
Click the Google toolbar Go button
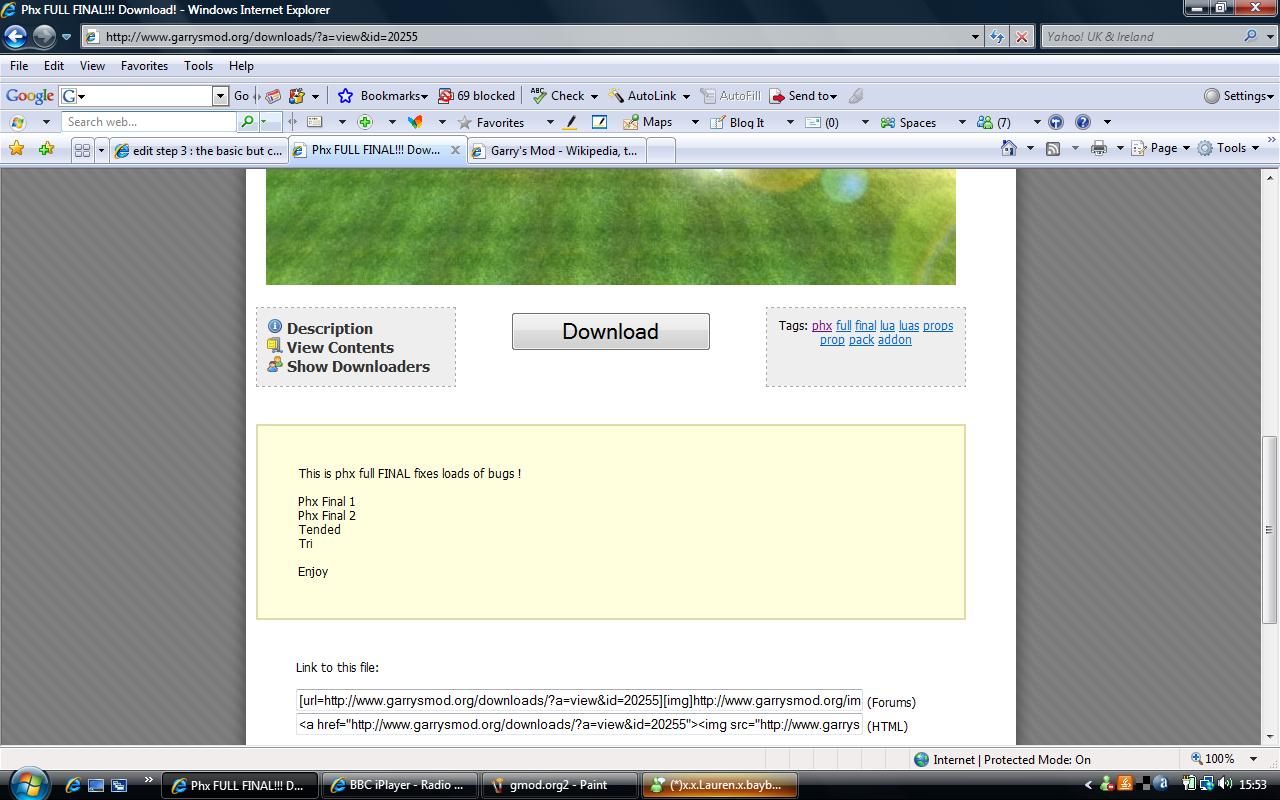241,96
